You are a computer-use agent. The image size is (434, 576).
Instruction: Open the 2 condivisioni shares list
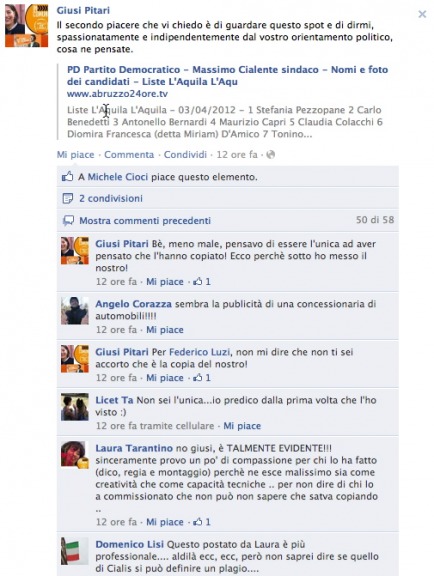111,198
